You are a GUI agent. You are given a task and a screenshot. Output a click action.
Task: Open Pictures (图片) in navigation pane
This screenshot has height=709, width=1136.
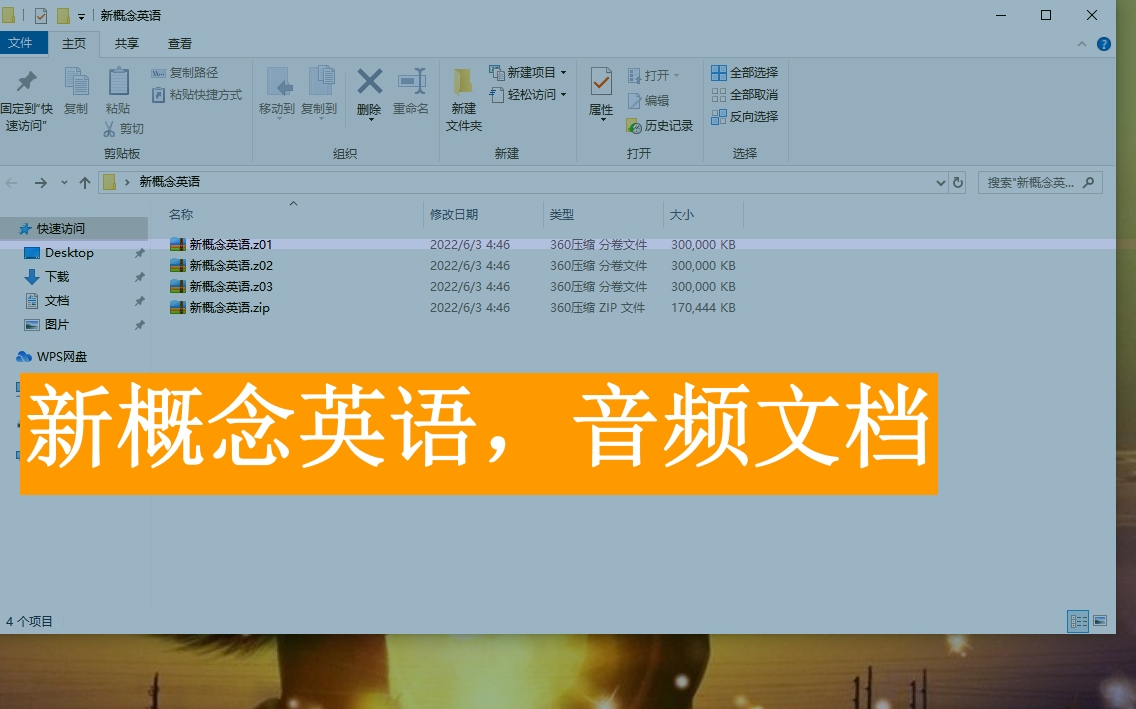coord(57,324)
